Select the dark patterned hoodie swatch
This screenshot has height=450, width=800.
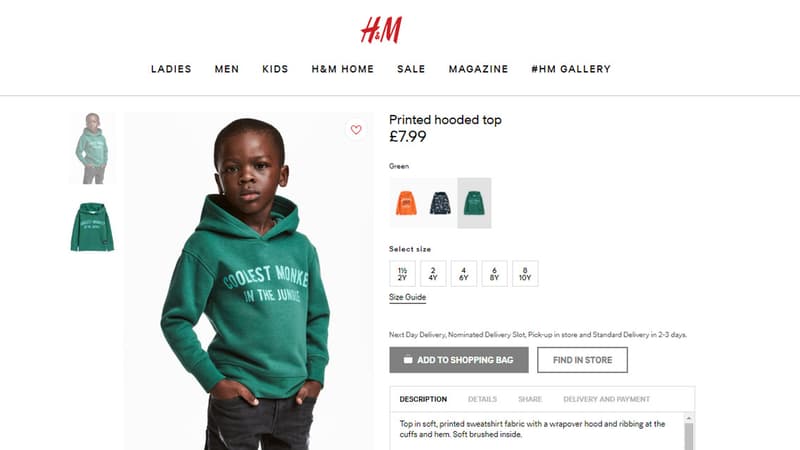pyautogui.click(x=440, y=203)
